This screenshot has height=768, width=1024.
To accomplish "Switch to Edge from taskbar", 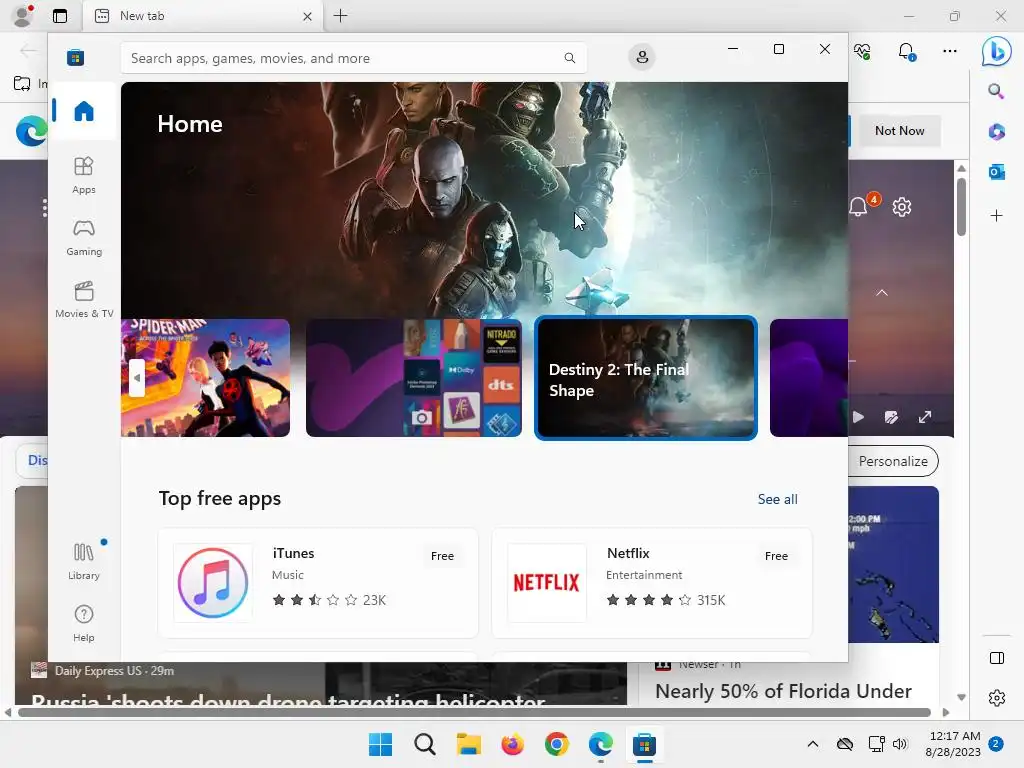I will (x=601, y=744).
